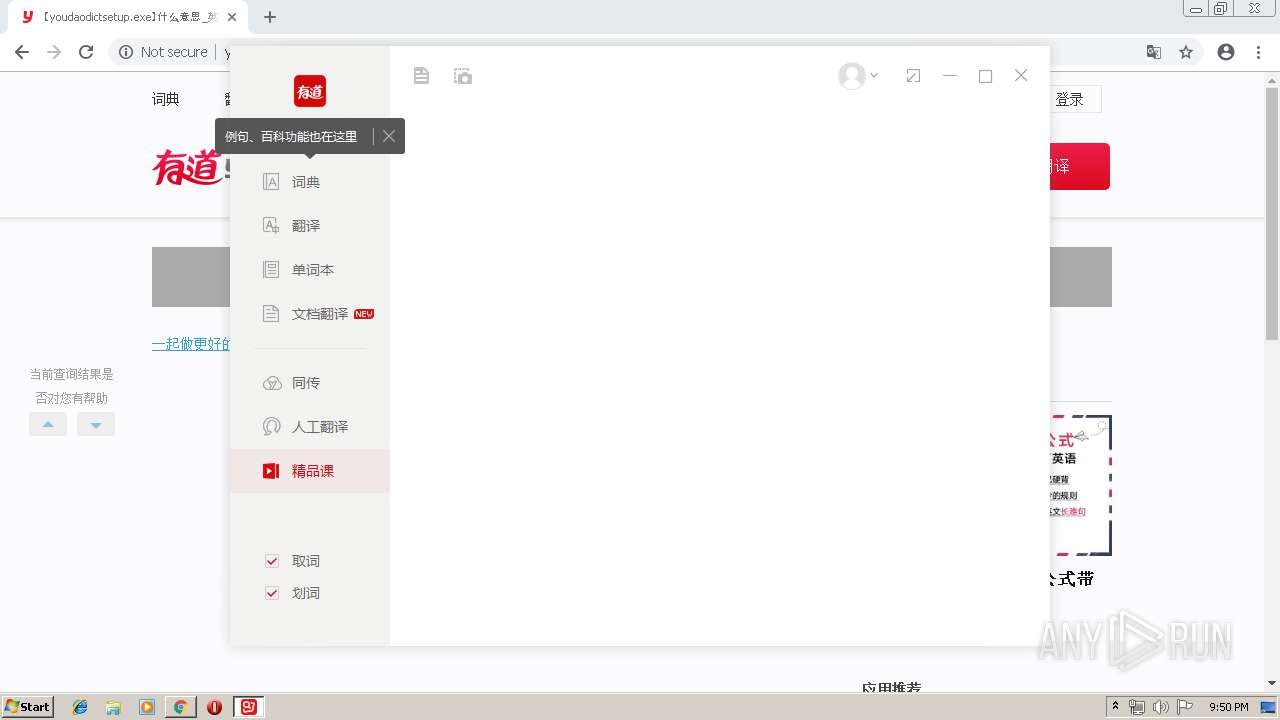The height and width of the screenshot is (720, 1280).
Task: Click the document icon in Youdao toolbar
Action: tap(421, 76)
